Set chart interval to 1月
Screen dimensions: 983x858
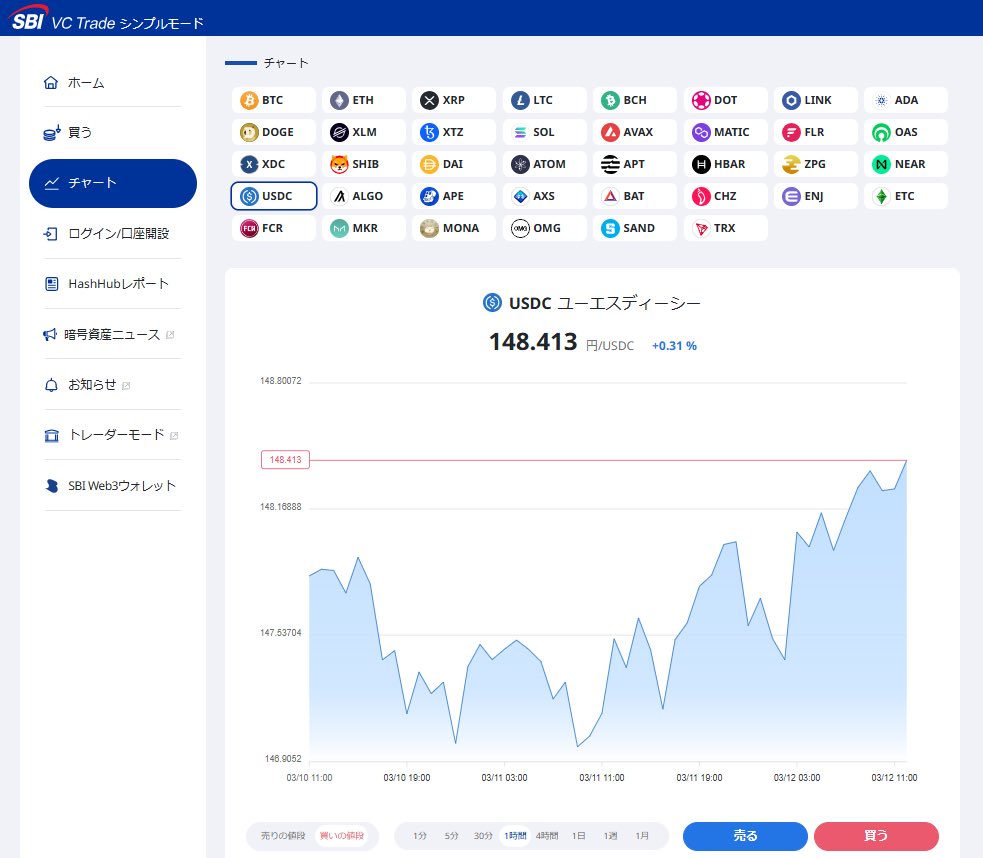[642, 836]
